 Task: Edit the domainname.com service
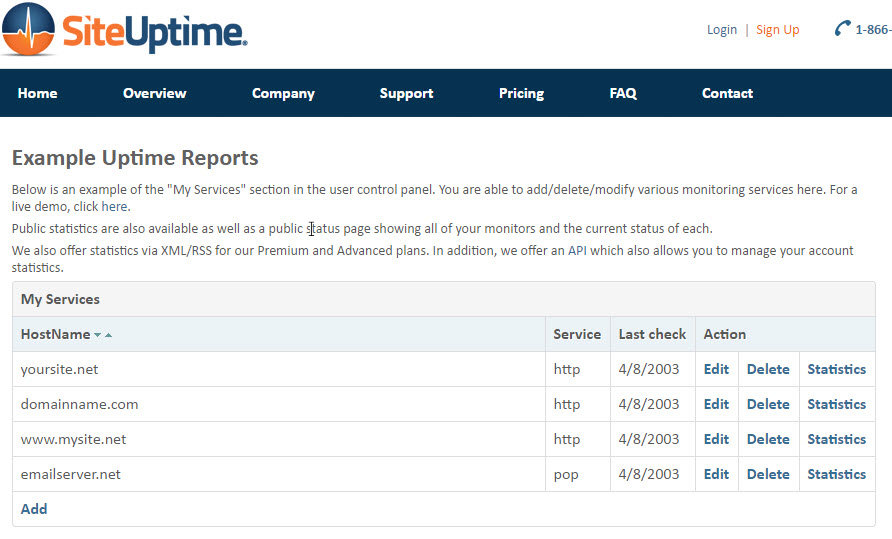tap(716, 404)
